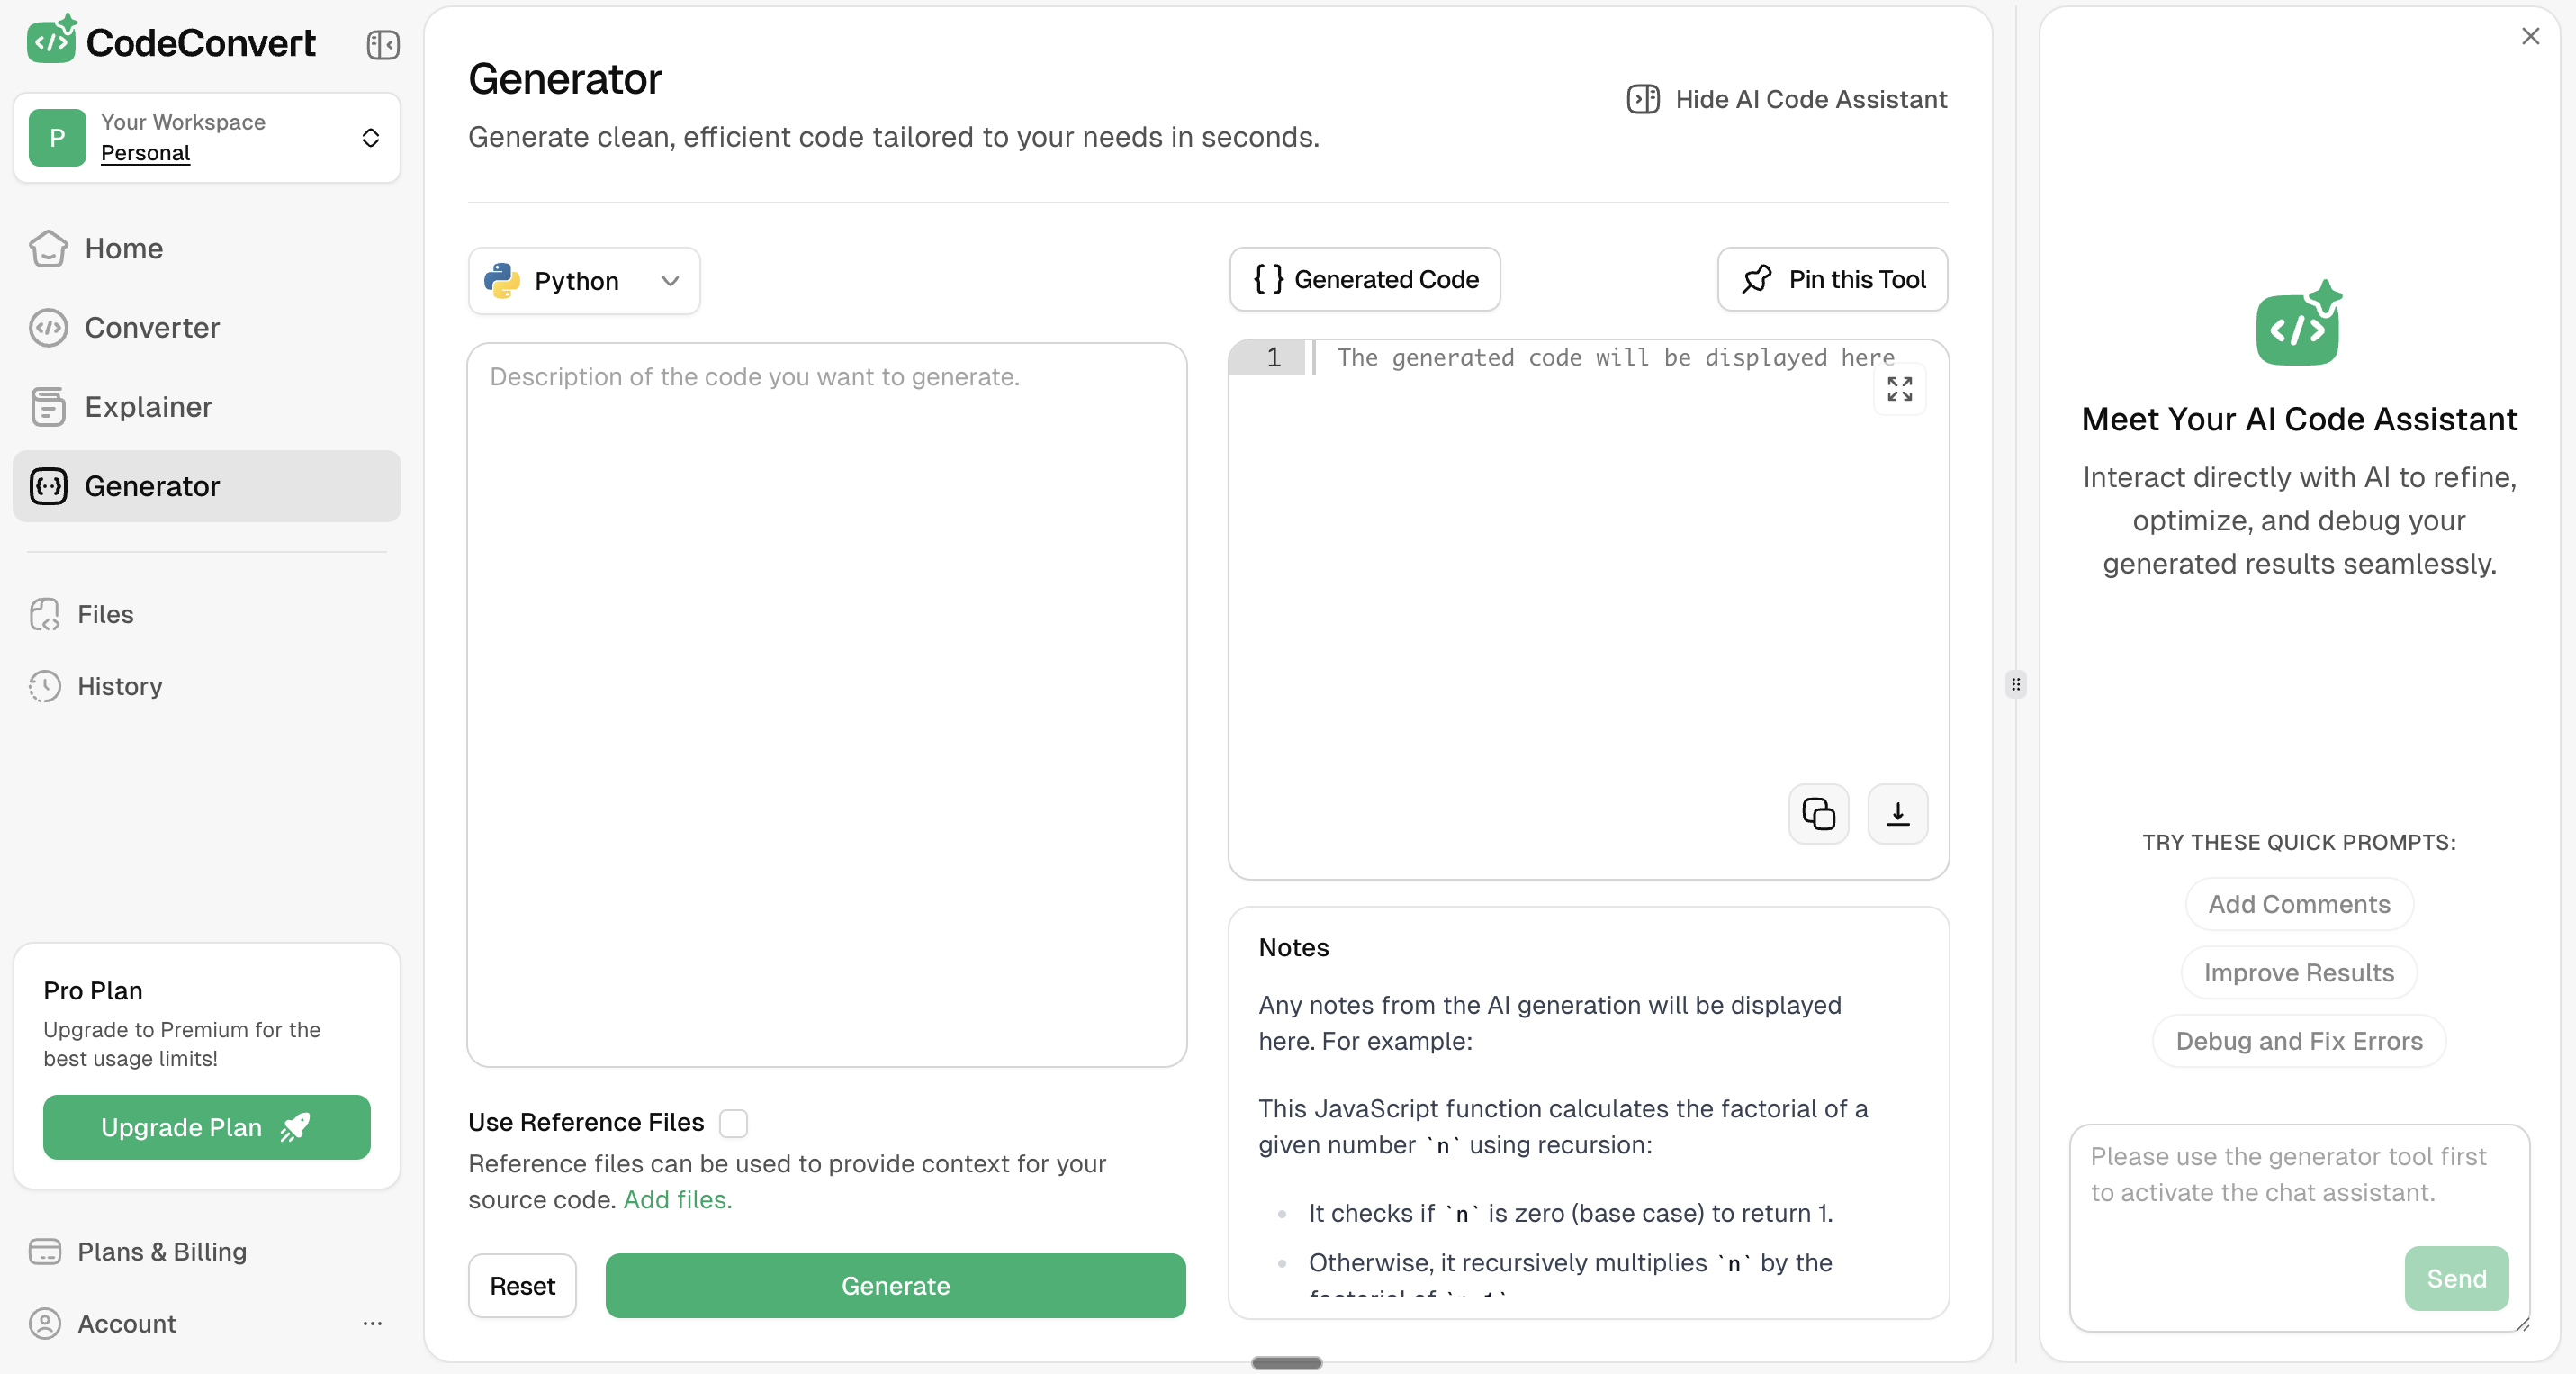Collapse the sidebar with the panel icon
This screenshot has width=2576, height=1374.
(382, 45)
